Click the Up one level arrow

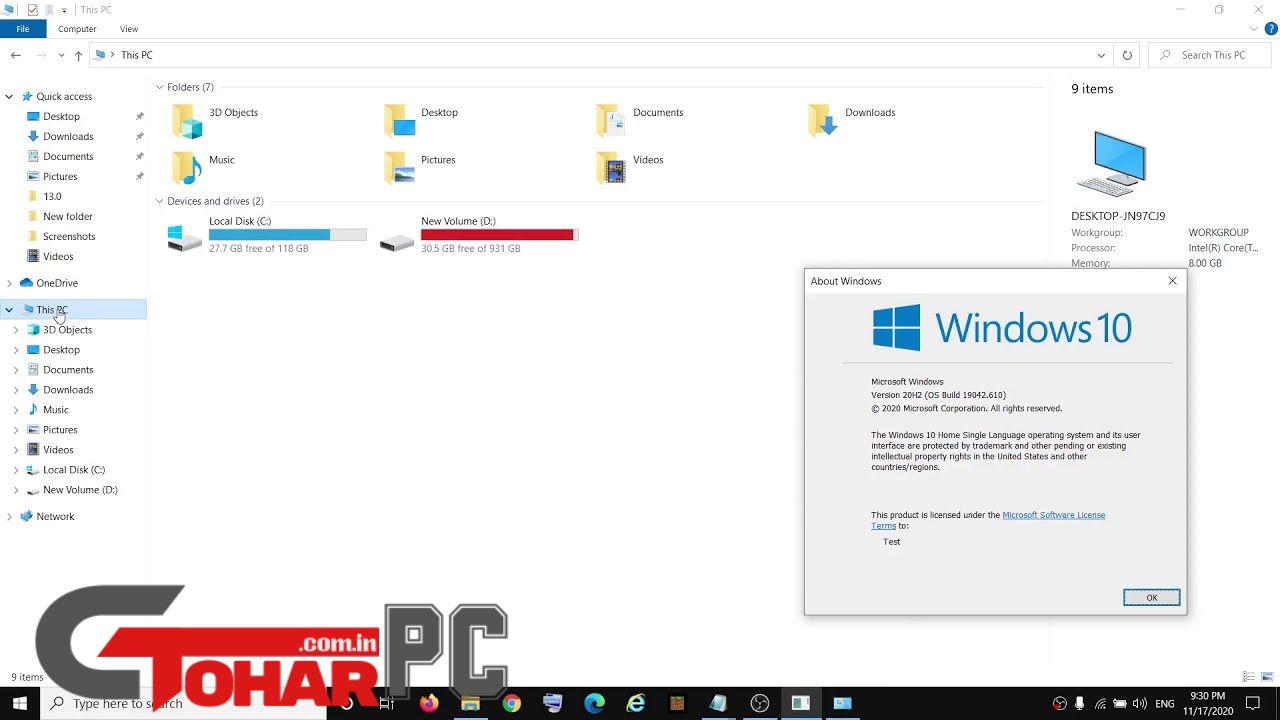pyautogui.click(x=78, y=55)
